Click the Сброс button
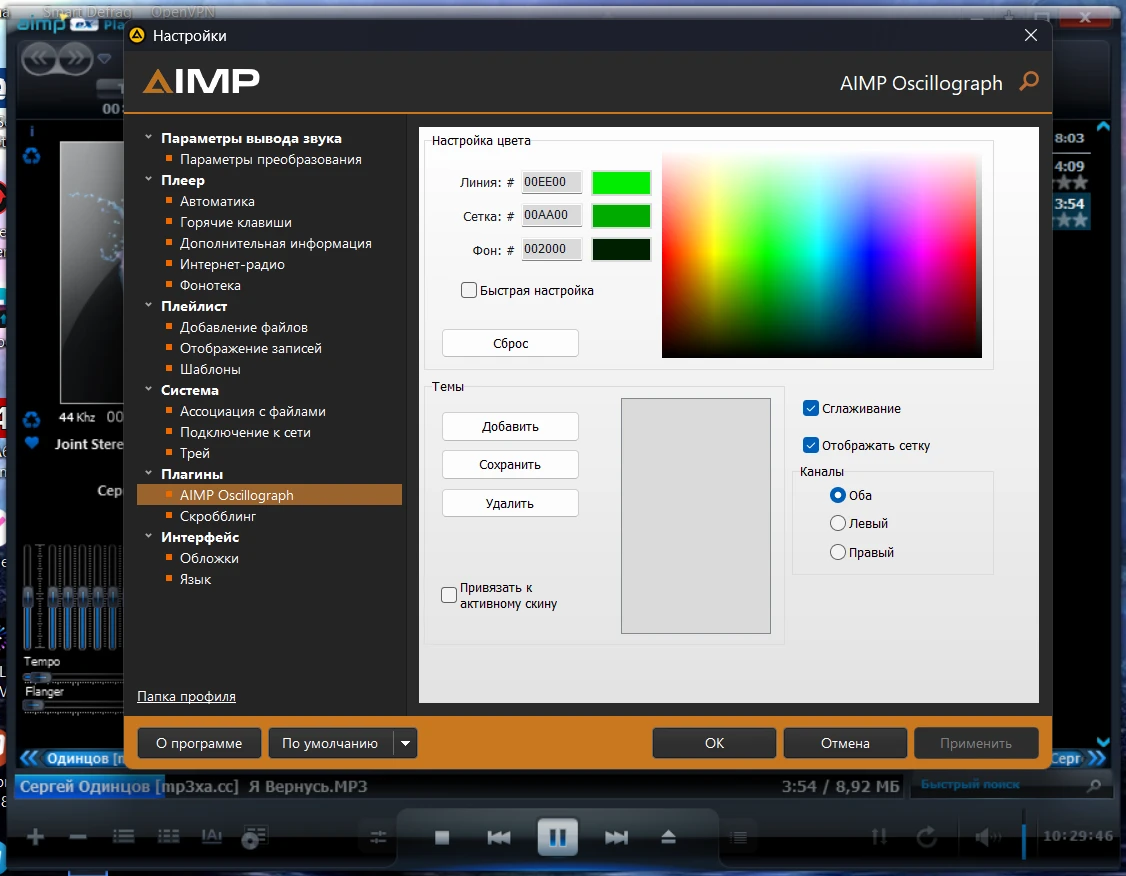The height and width of the screenshot is (876, 1126). (510, 343)
